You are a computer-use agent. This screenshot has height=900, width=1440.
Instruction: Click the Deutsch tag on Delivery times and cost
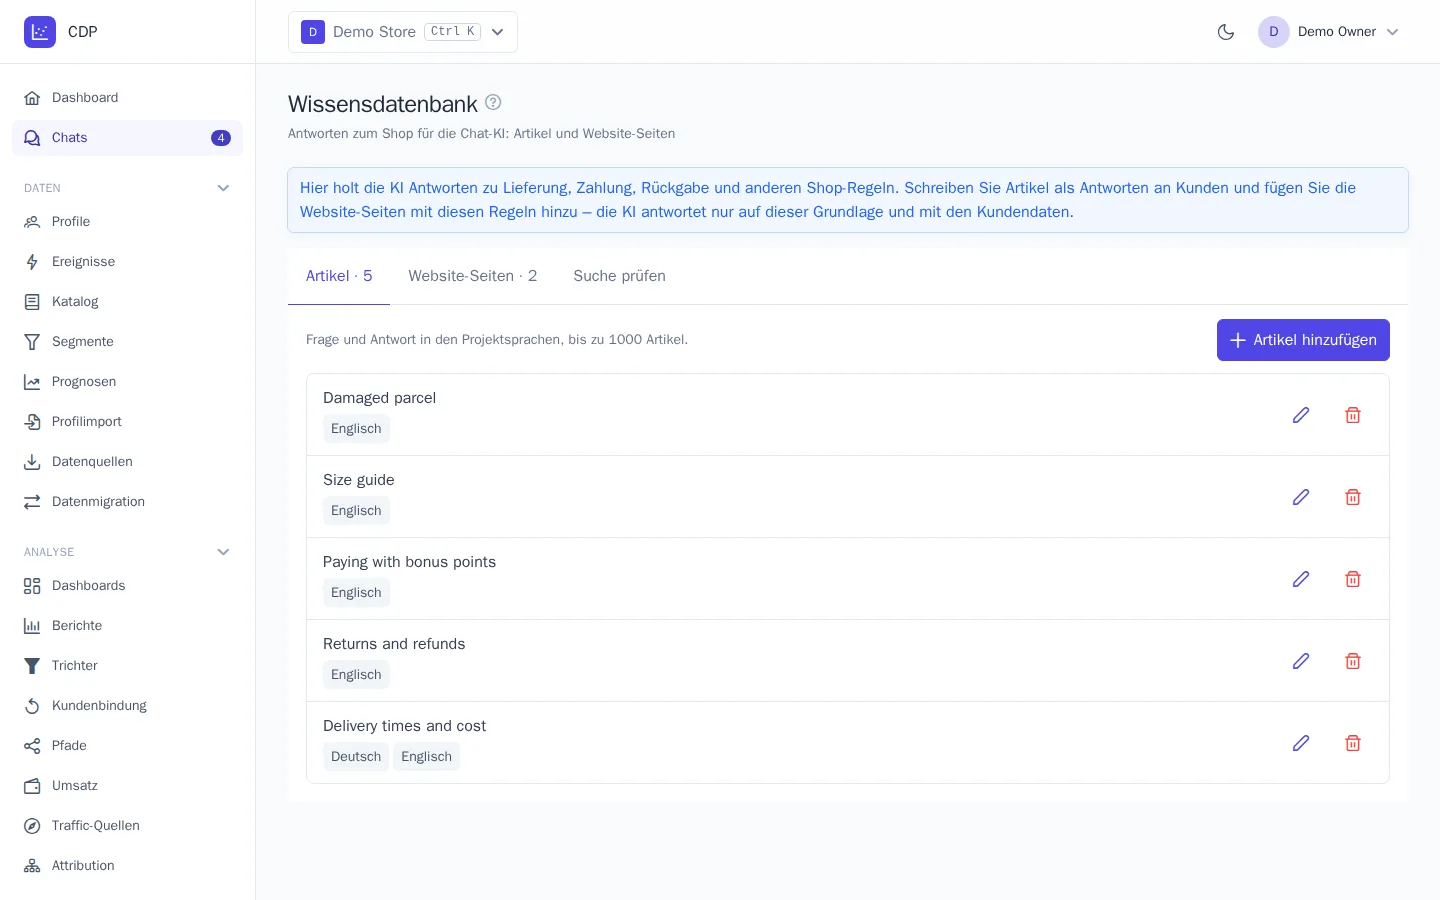pyautogui.click(x=356, y=757)
